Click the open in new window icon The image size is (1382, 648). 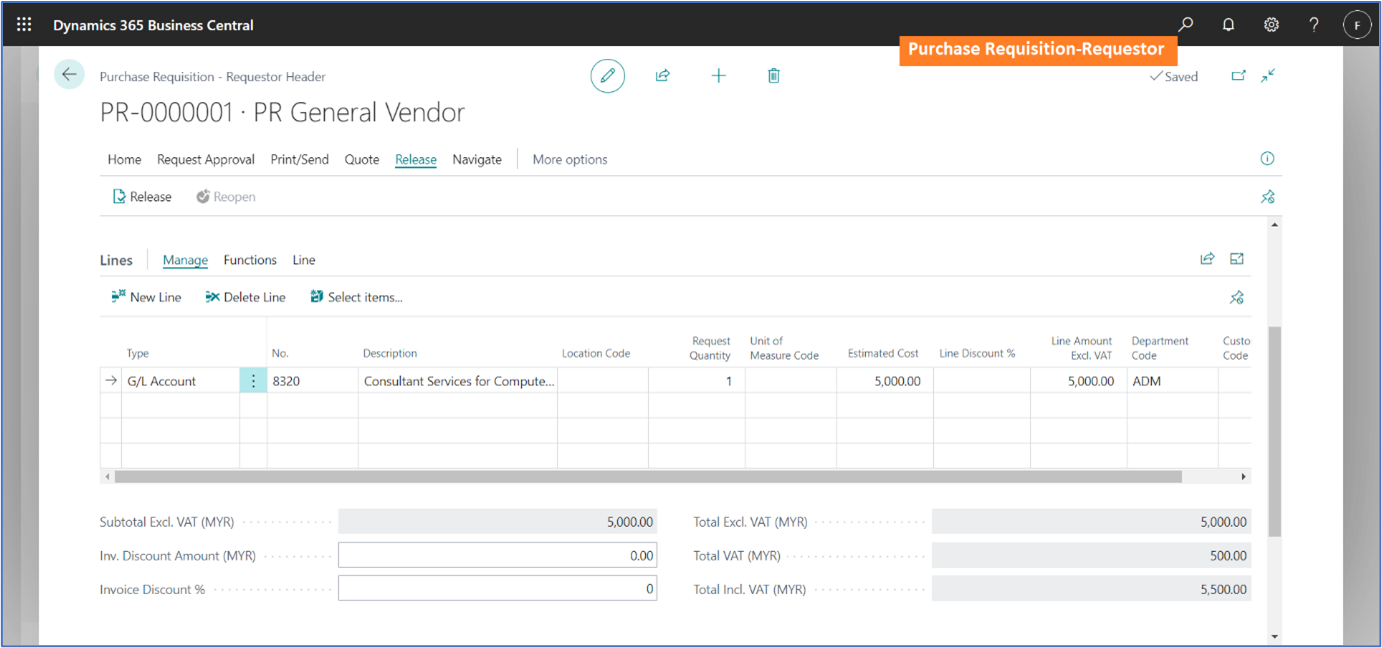(1239, 75)
